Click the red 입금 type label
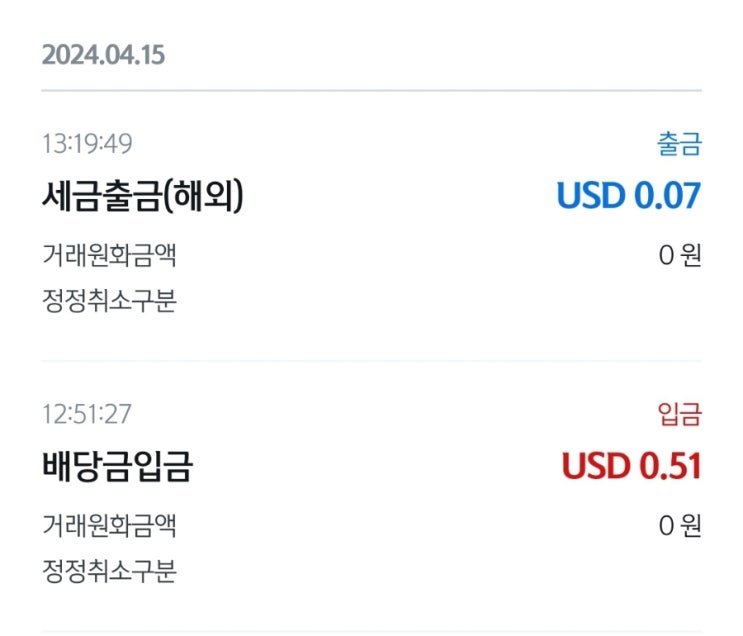 click(x=679, y=414)
